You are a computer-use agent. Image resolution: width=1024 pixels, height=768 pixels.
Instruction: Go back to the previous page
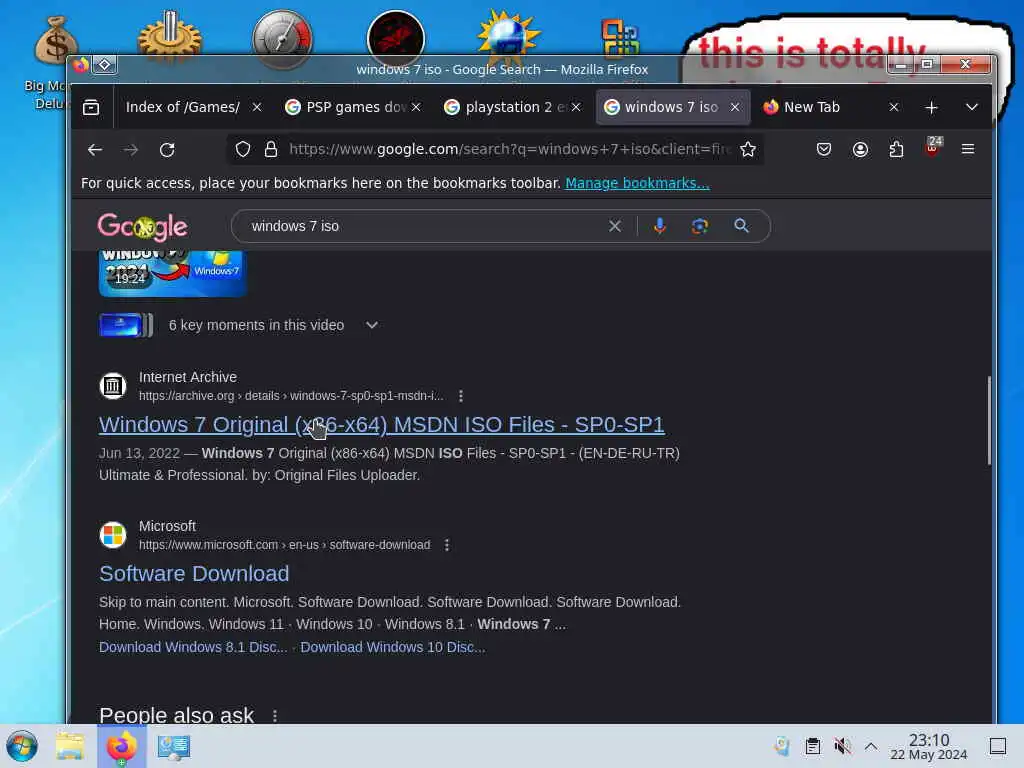tap(95, 150)
